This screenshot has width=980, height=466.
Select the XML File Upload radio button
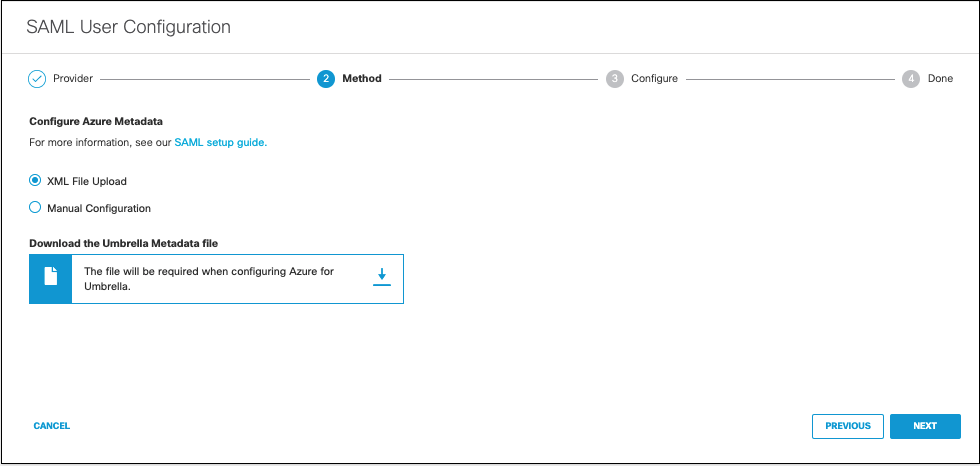pyautogui.click(x=35, y=181)
